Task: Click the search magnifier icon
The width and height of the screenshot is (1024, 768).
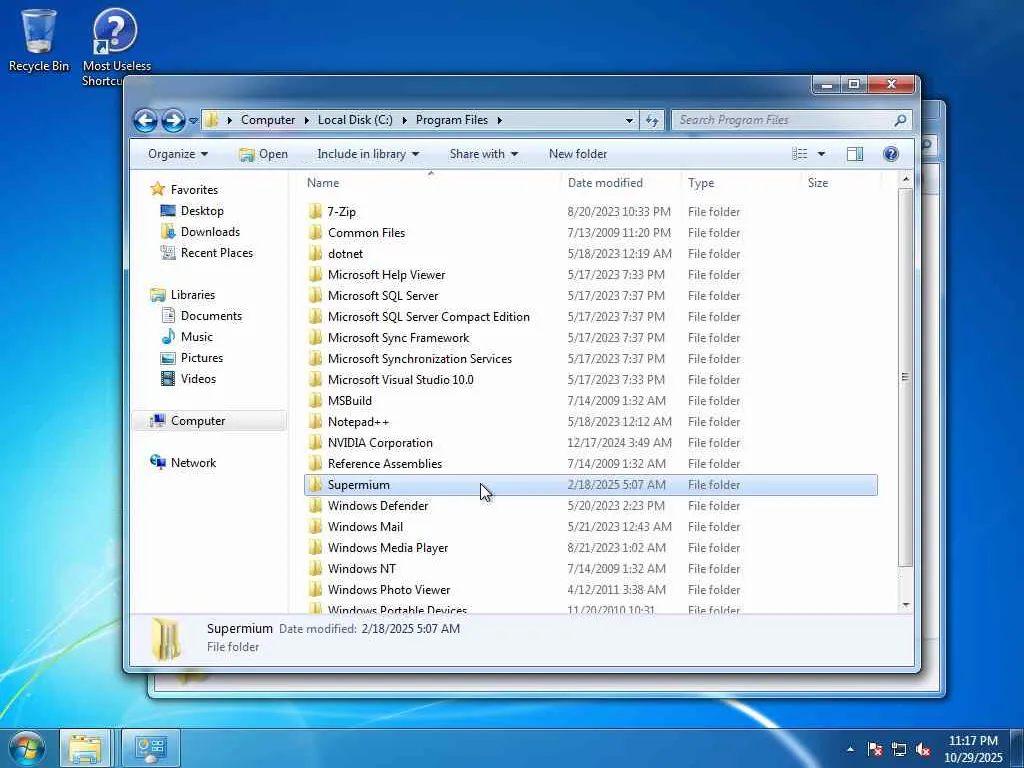Action: coord(900,120)
